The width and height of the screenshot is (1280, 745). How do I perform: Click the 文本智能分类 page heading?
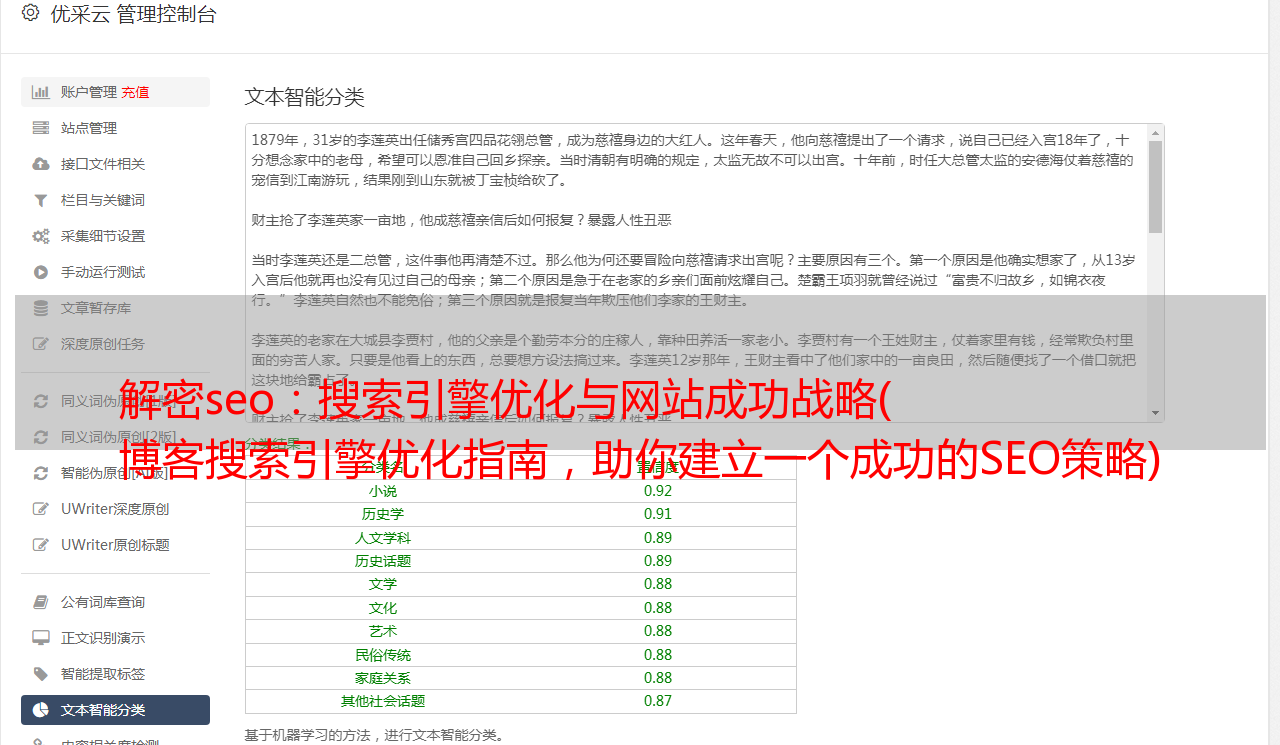point(305,97)
